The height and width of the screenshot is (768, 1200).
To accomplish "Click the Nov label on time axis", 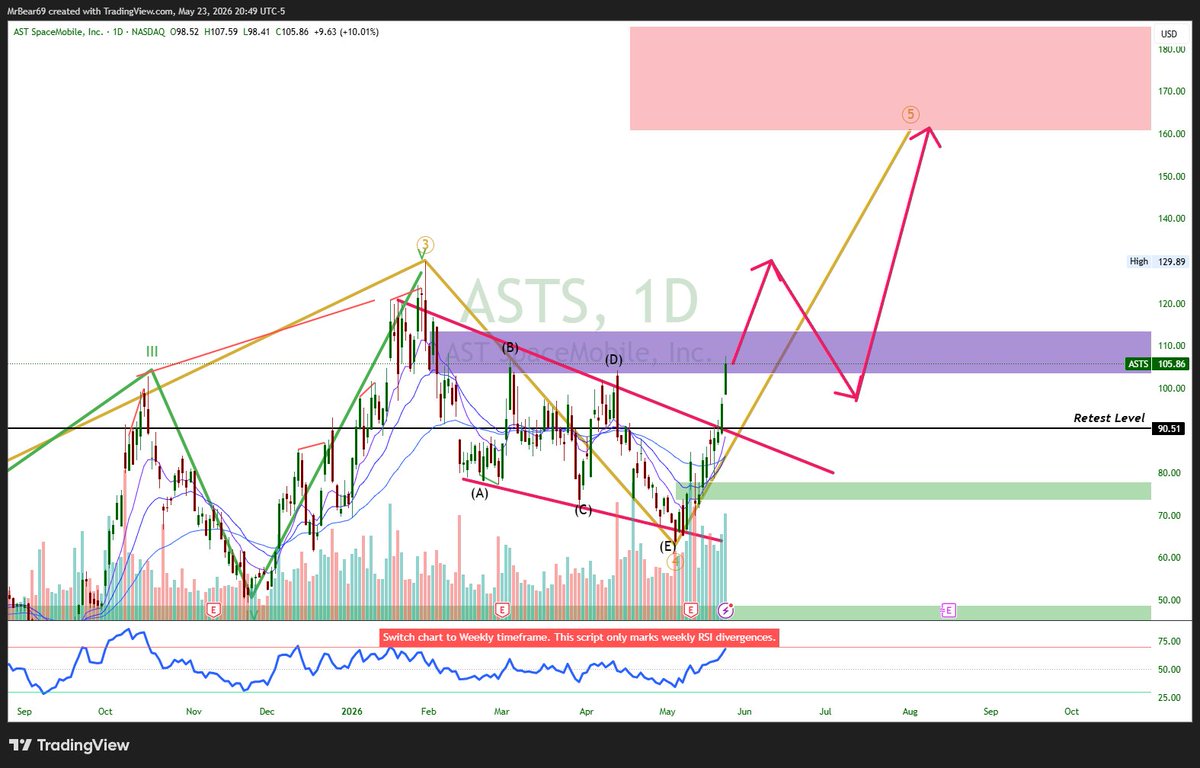I will pos(194,712).
